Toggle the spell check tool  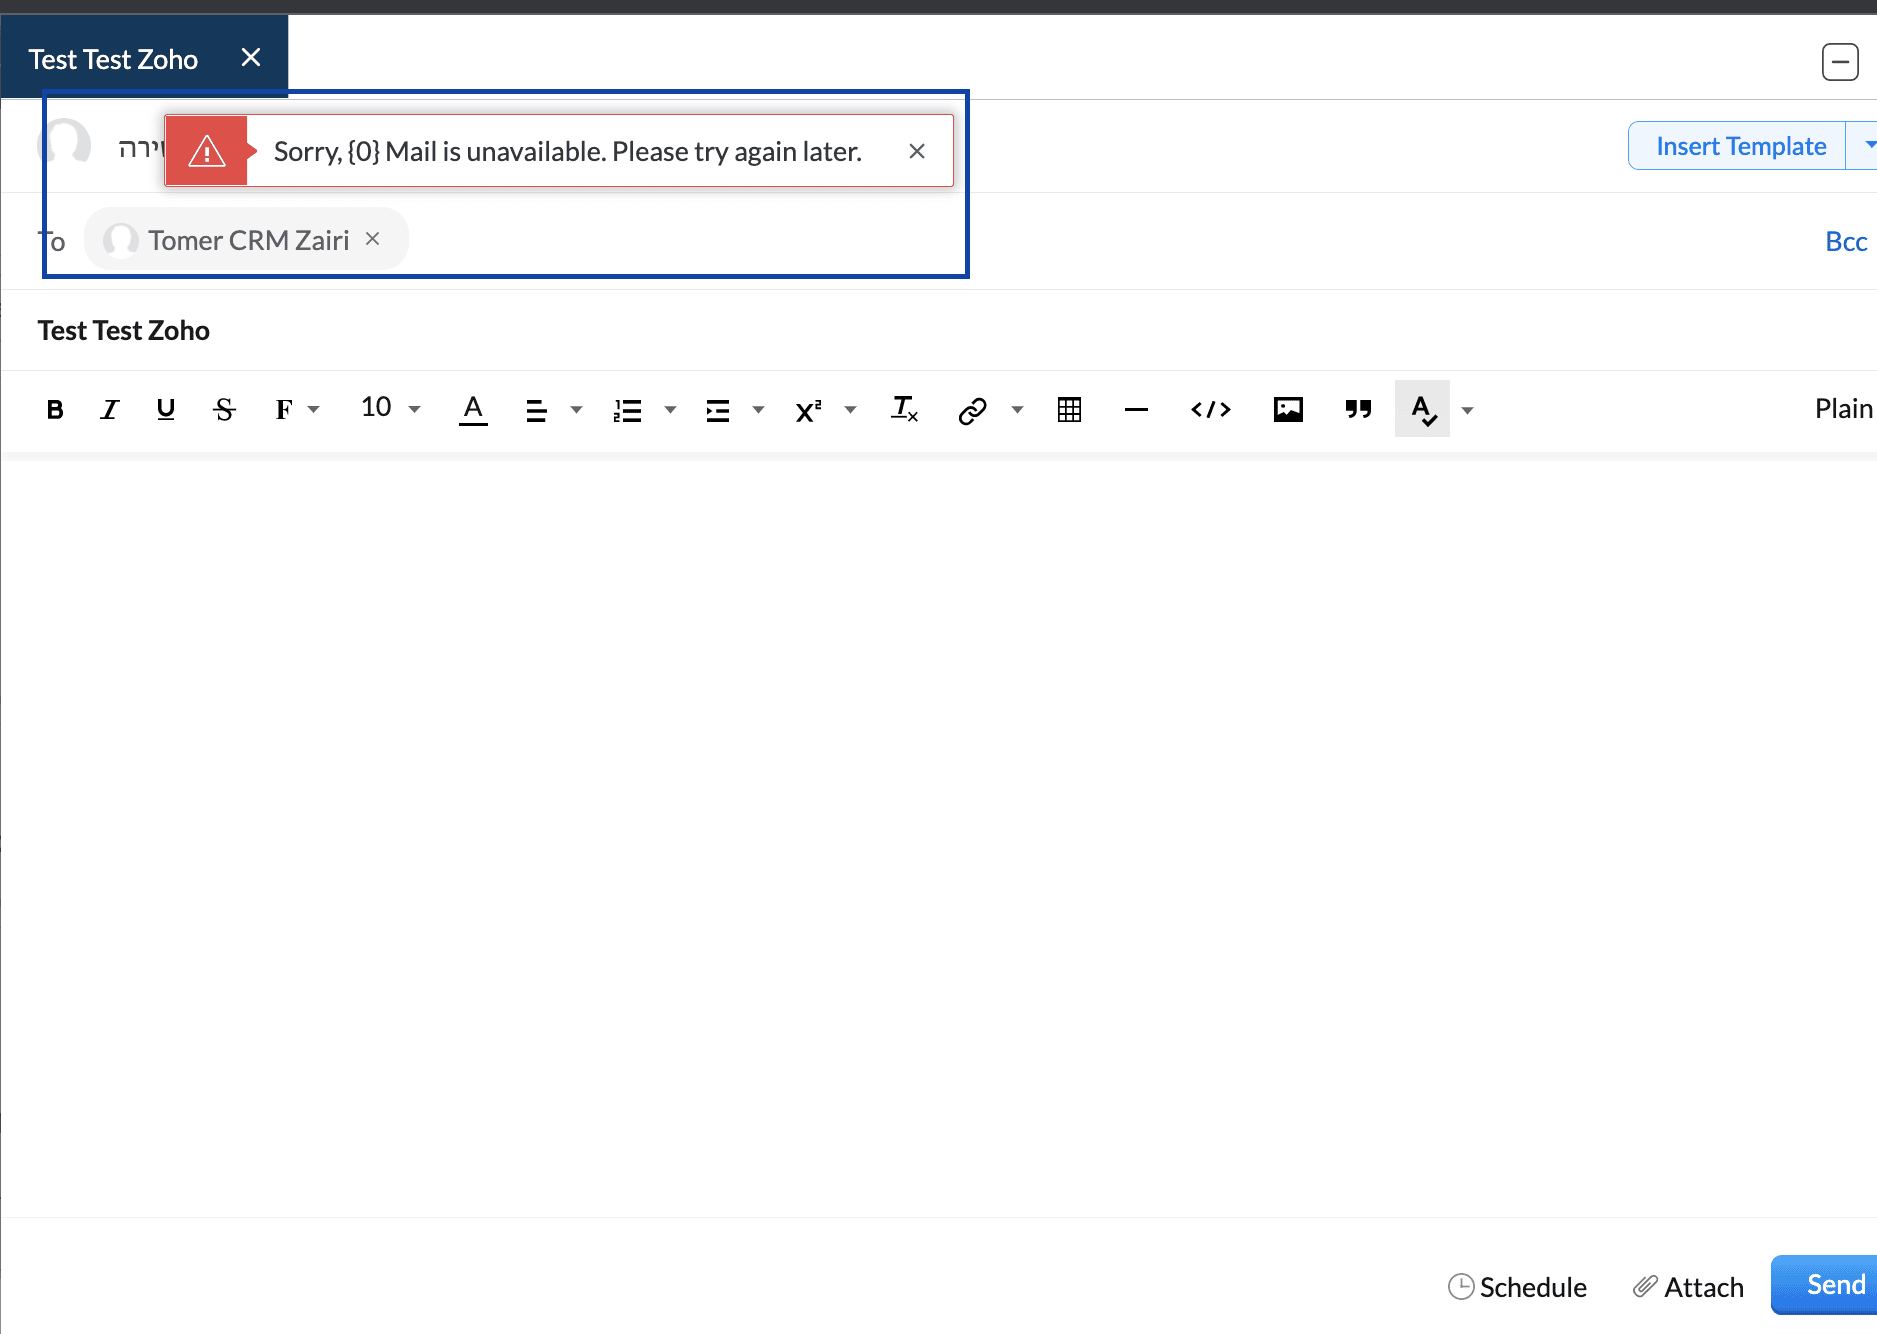tap(1422, 409)
